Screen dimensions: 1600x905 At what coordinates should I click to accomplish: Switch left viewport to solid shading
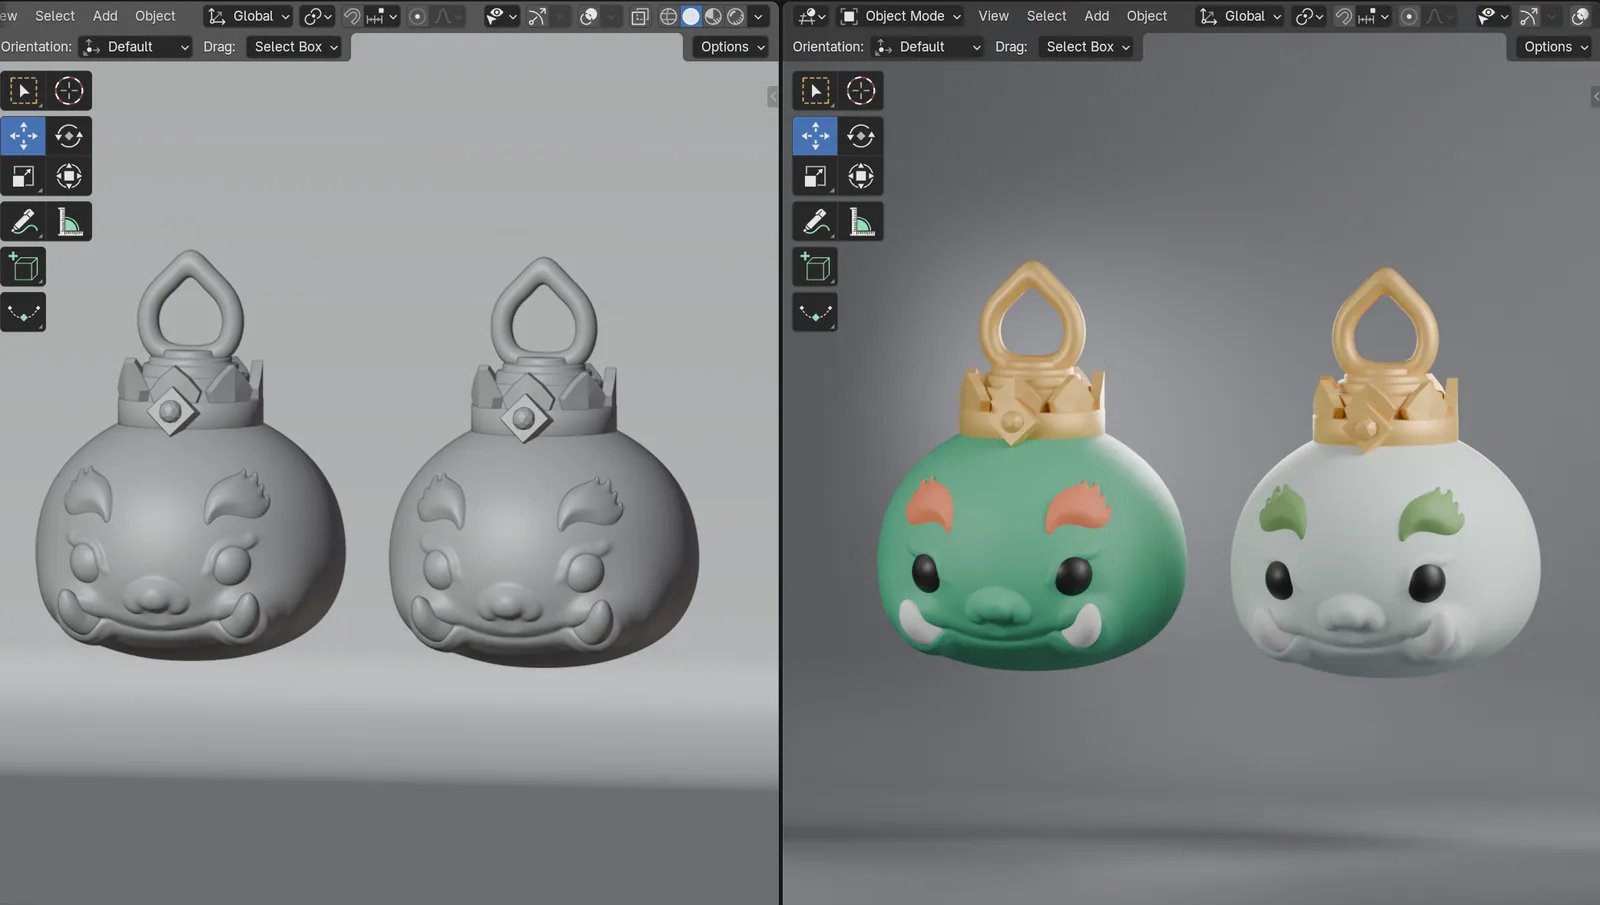tap(691, 16)
